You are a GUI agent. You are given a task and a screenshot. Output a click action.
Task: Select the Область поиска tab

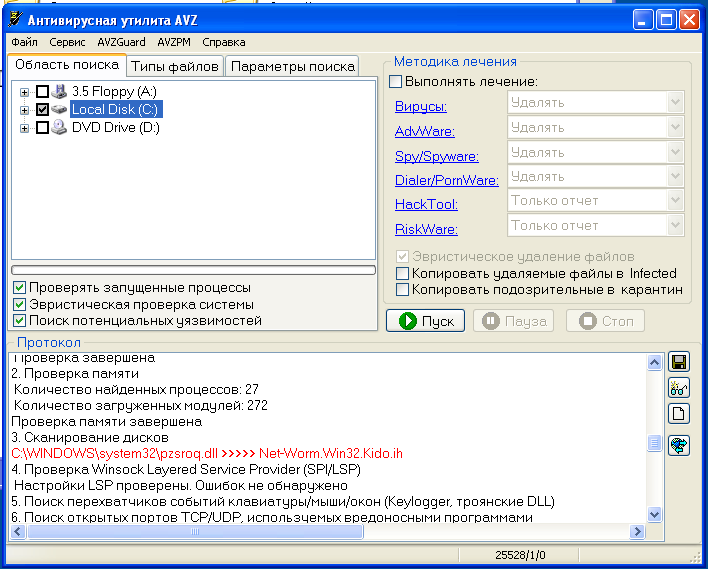[67, 65]
